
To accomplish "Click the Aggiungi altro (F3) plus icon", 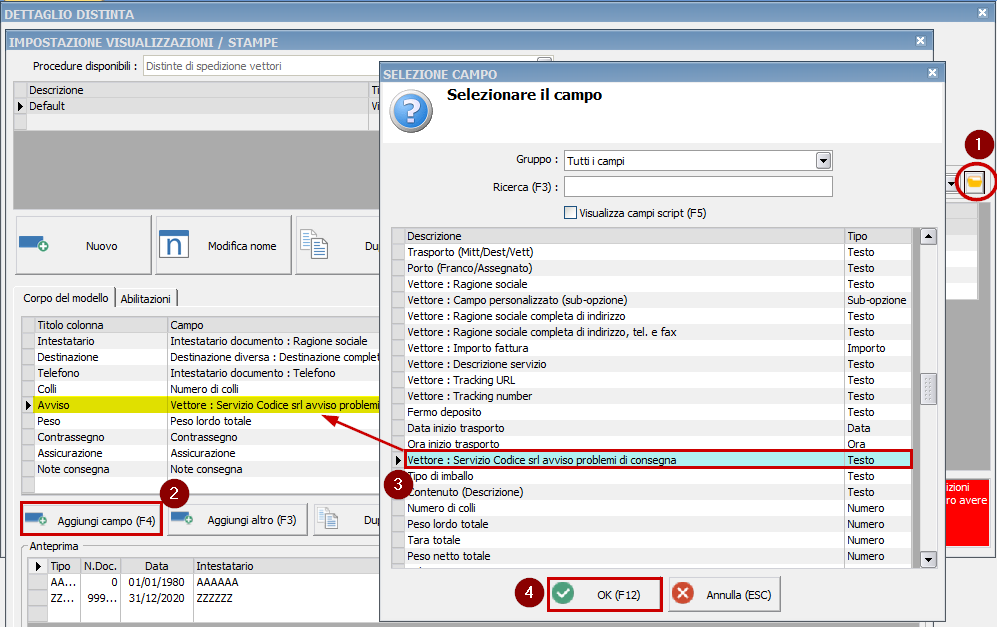I will [182, 519].
